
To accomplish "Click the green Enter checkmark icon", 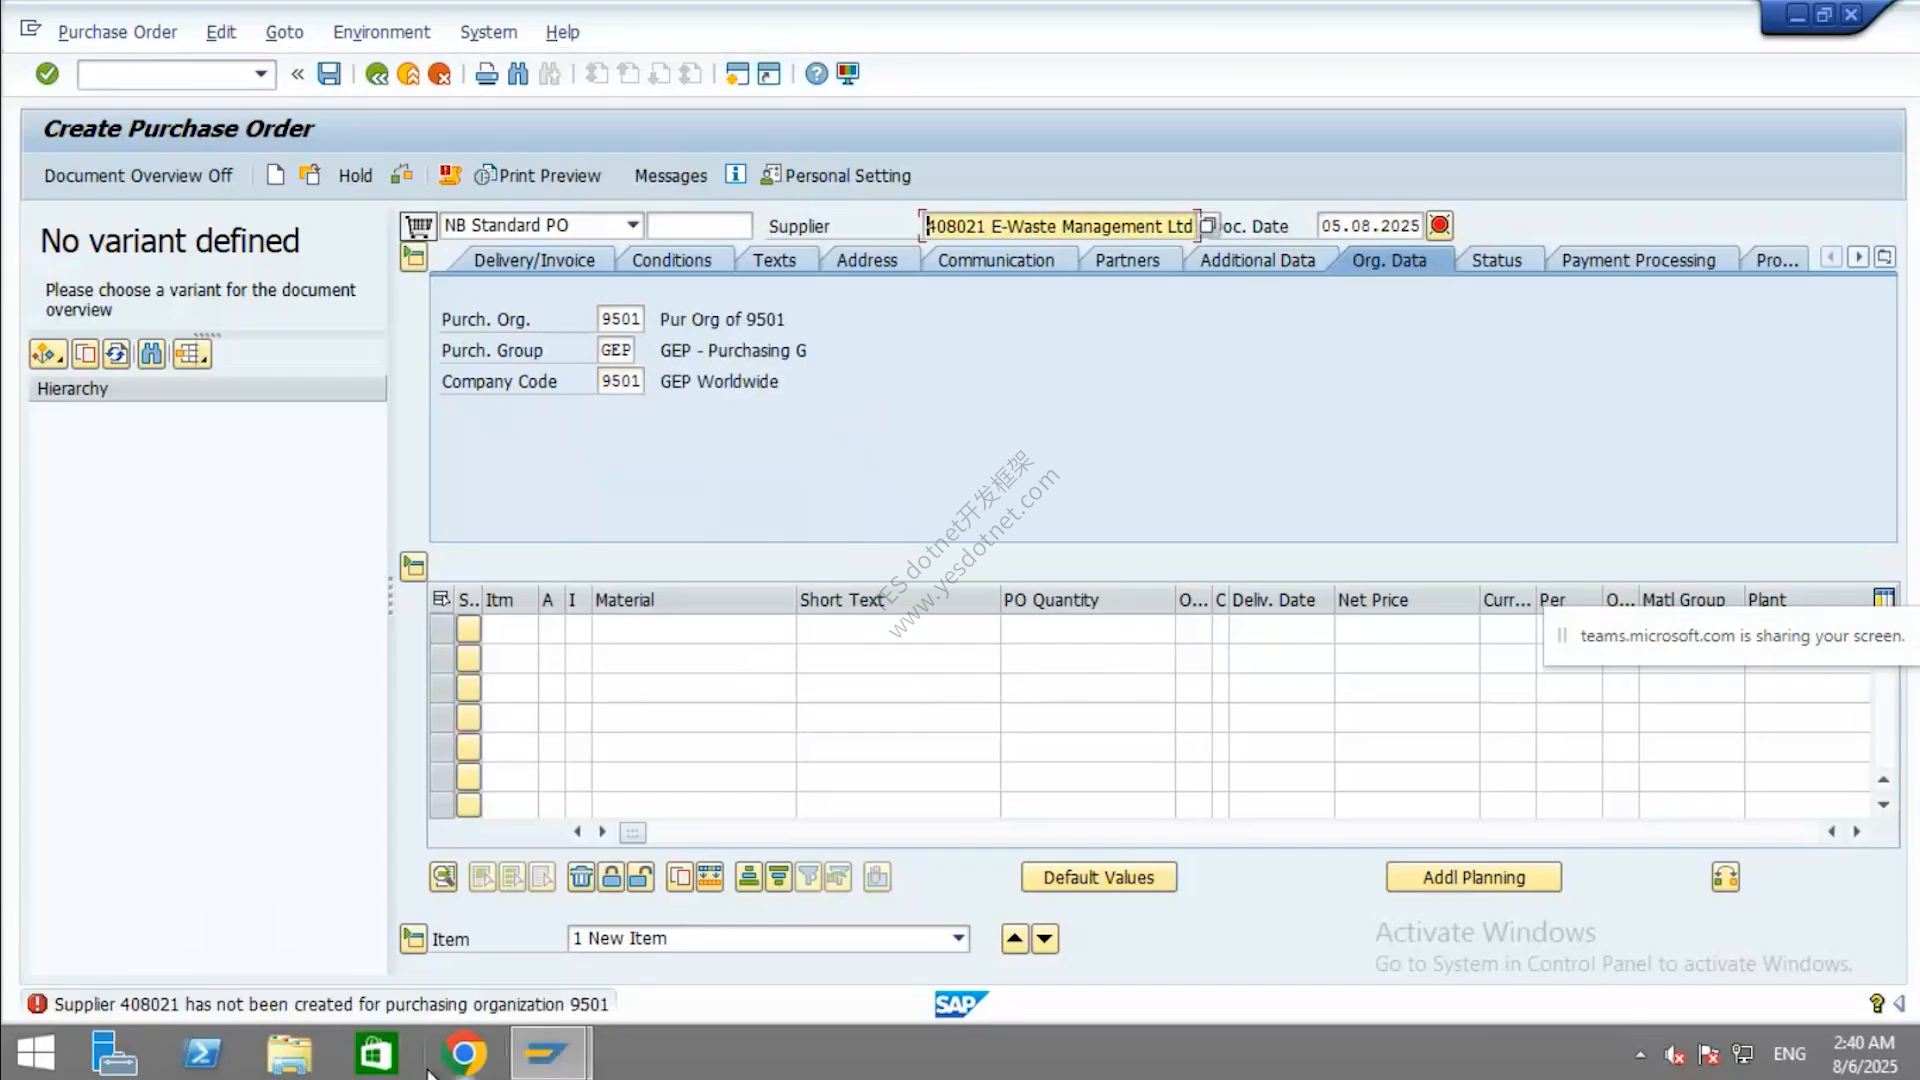I will 47,74.
